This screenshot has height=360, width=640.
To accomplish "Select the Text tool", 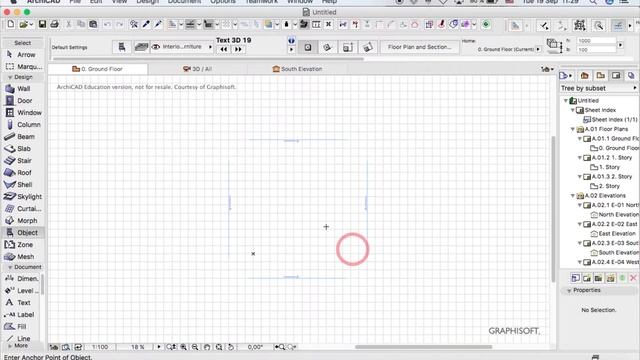I will pyautogui.click(x=18, y=303).
